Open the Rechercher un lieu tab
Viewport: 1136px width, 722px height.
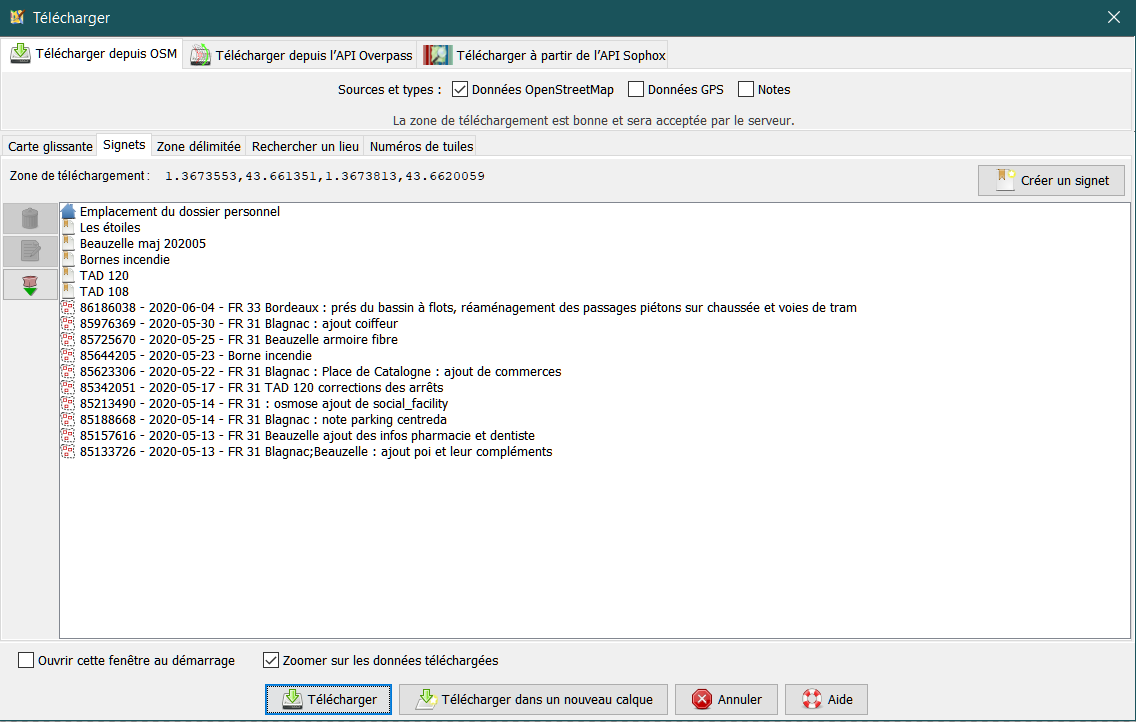(305, 145)
